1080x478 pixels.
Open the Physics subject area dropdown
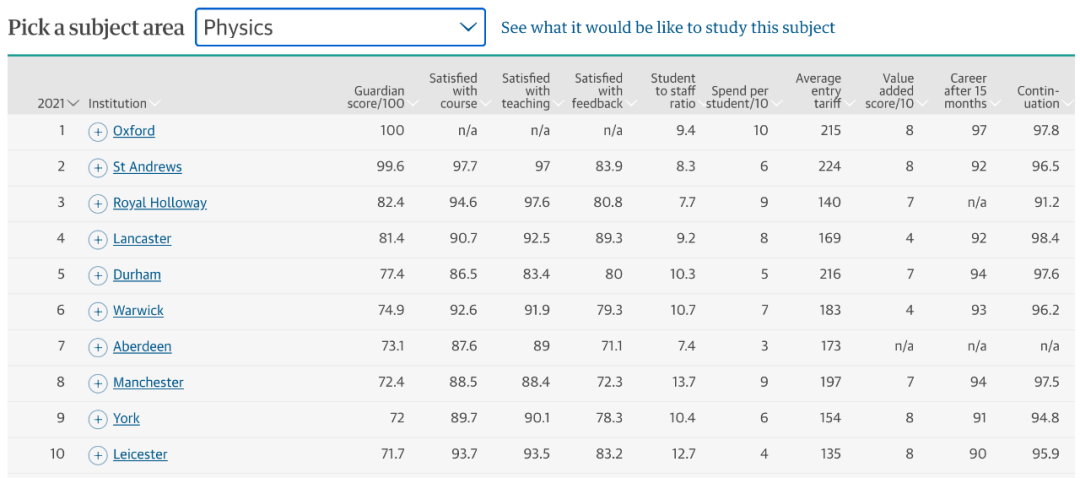(x=340, y=28)
